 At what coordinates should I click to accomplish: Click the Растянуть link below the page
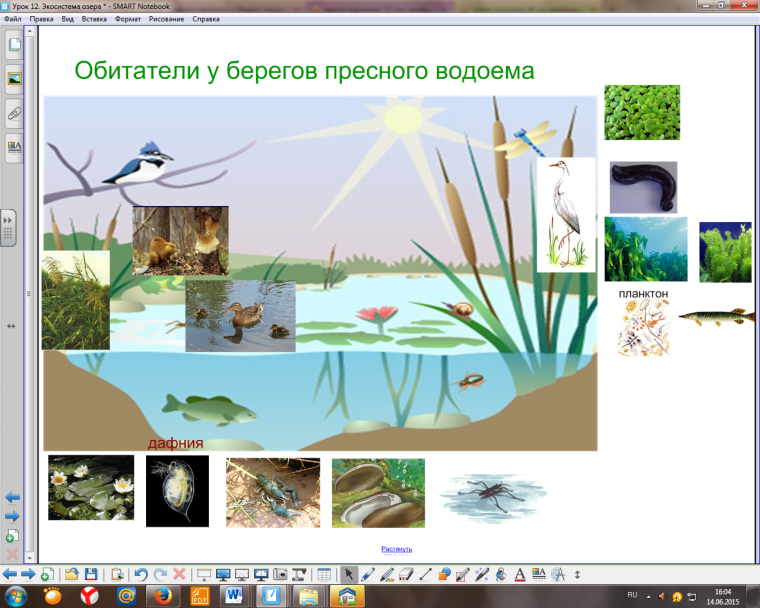tap(396, 549)
